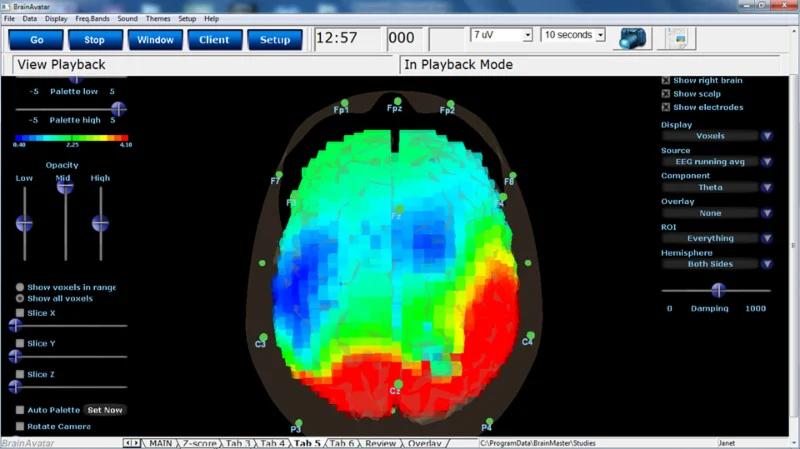Open the Help menu
The height and width of the screenshot is (449, 800).
pyautogui.click(x=211, y=18)
